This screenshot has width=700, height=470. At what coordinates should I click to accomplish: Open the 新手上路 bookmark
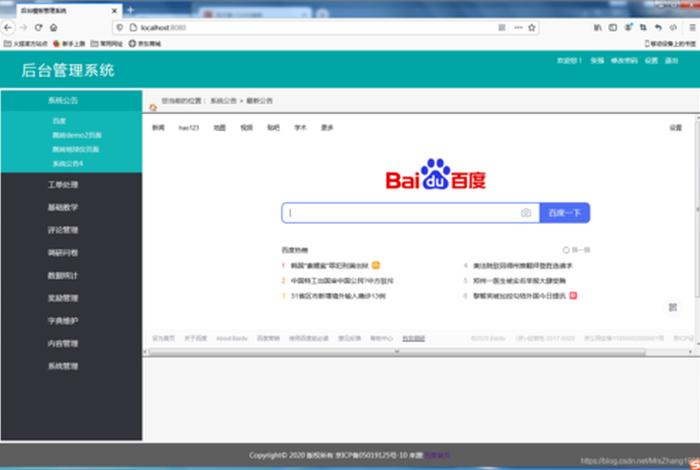click(69, 44)
